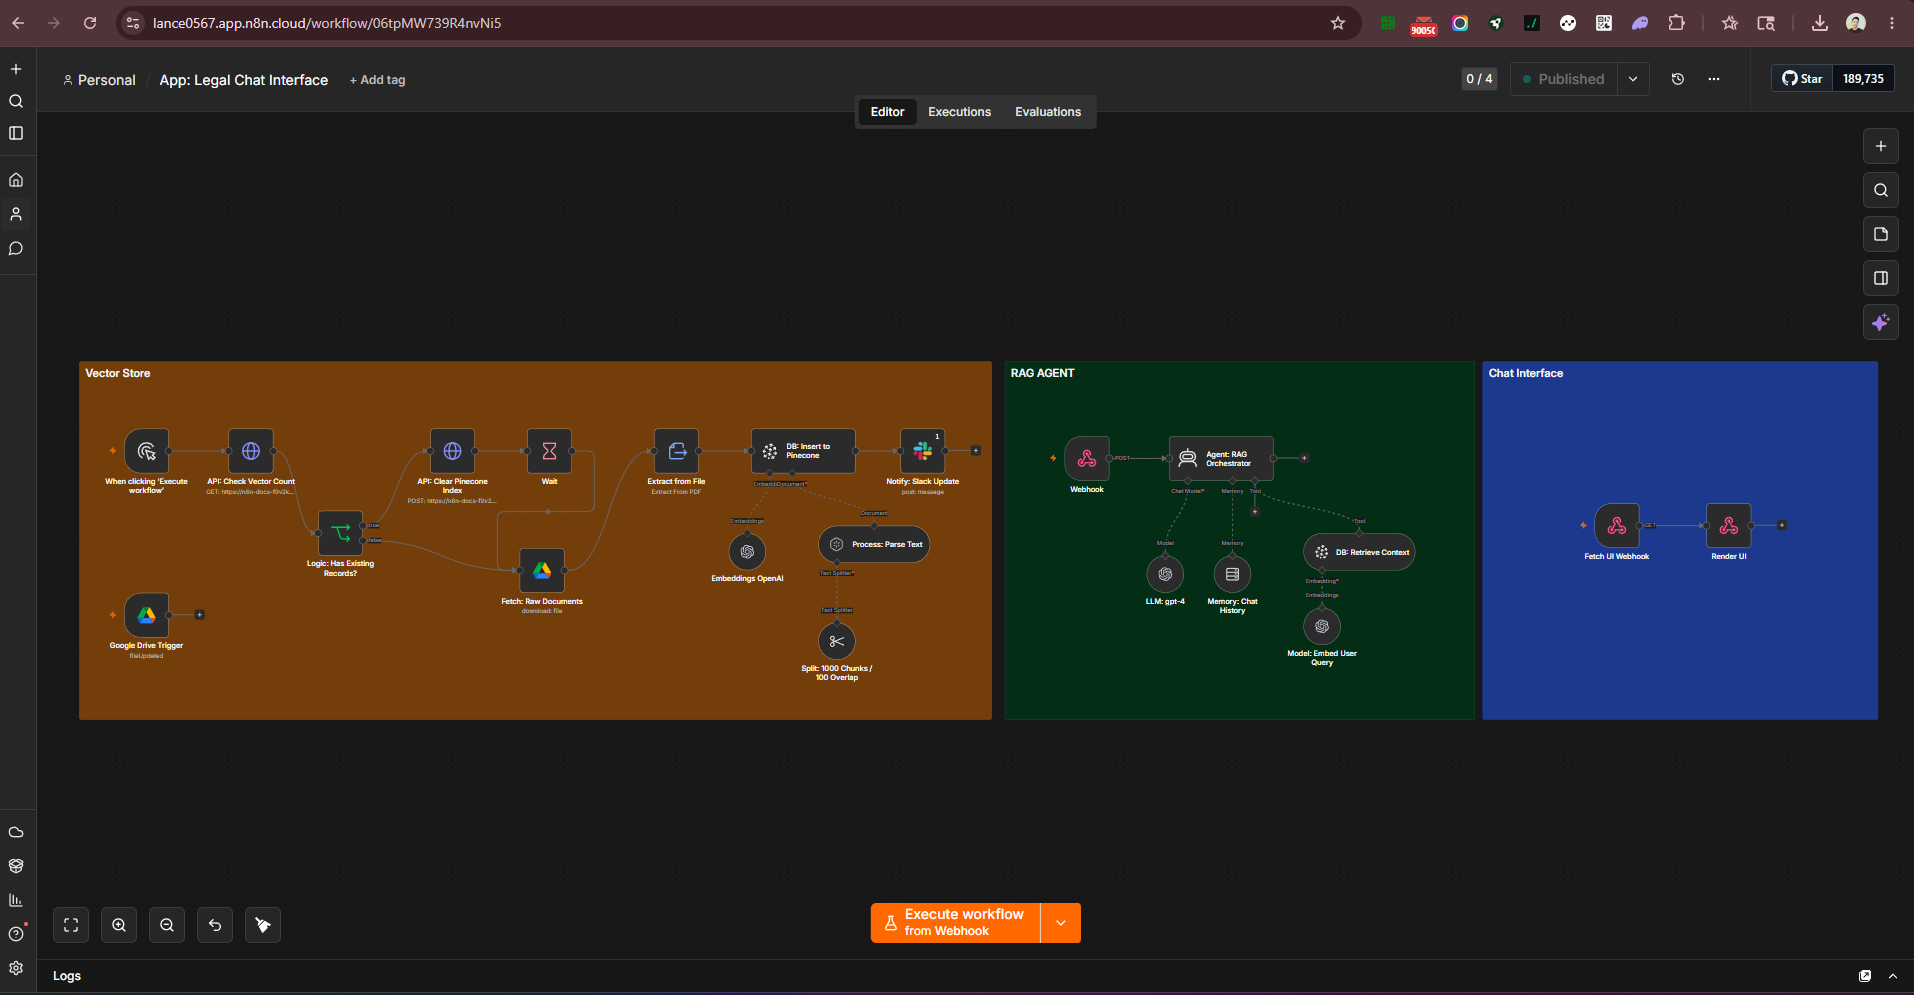The image size is (1914, 995).
Task: Pop out the Logs panel
Action: click(1865, 976)
